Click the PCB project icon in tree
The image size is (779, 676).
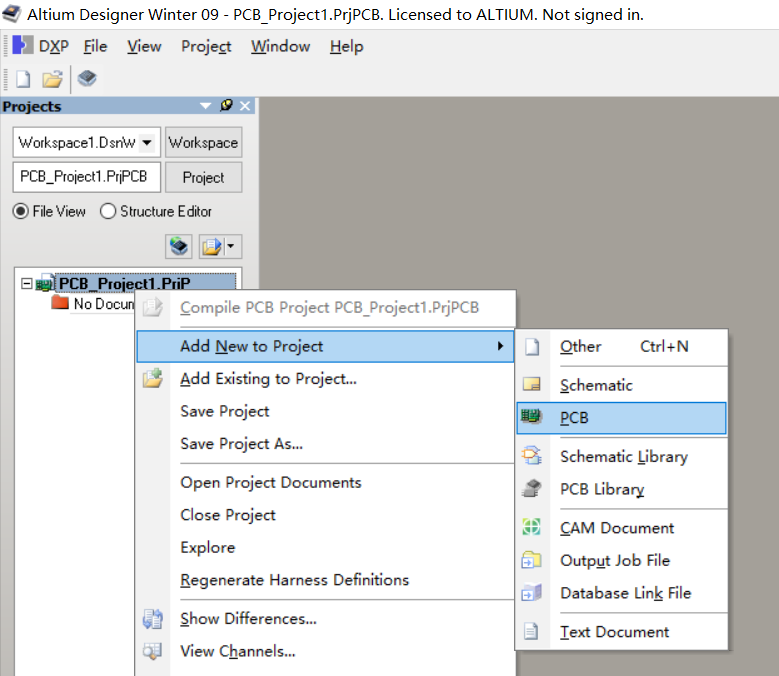click(45, 283)
